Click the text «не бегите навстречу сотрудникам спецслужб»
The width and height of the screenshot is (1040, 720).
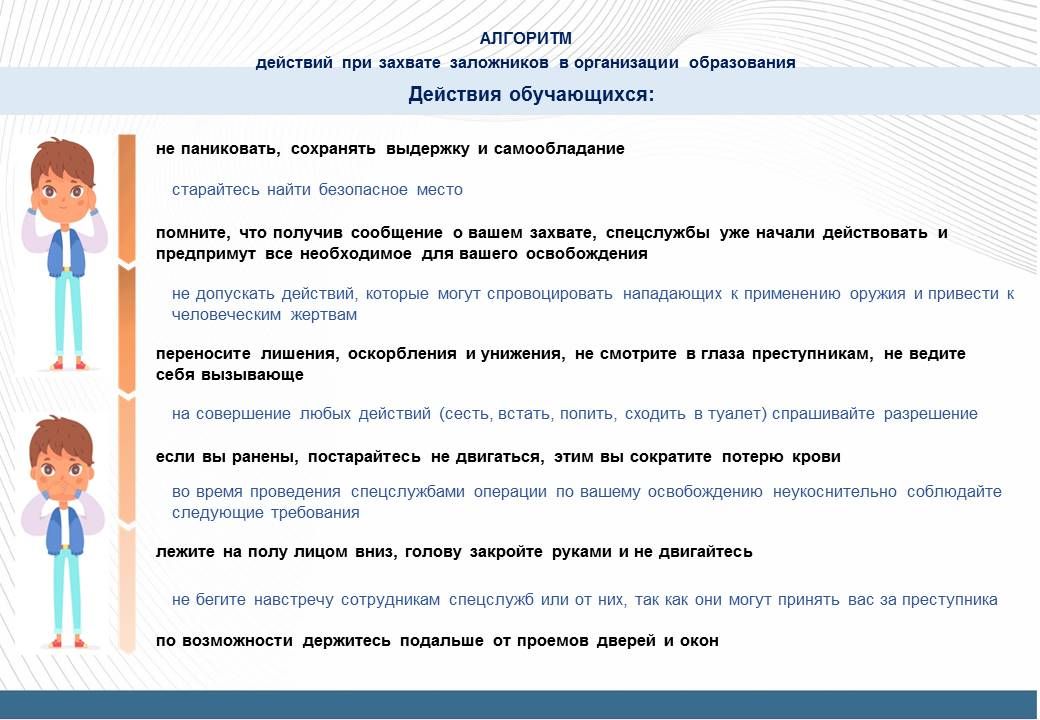(x=584, y=600)
